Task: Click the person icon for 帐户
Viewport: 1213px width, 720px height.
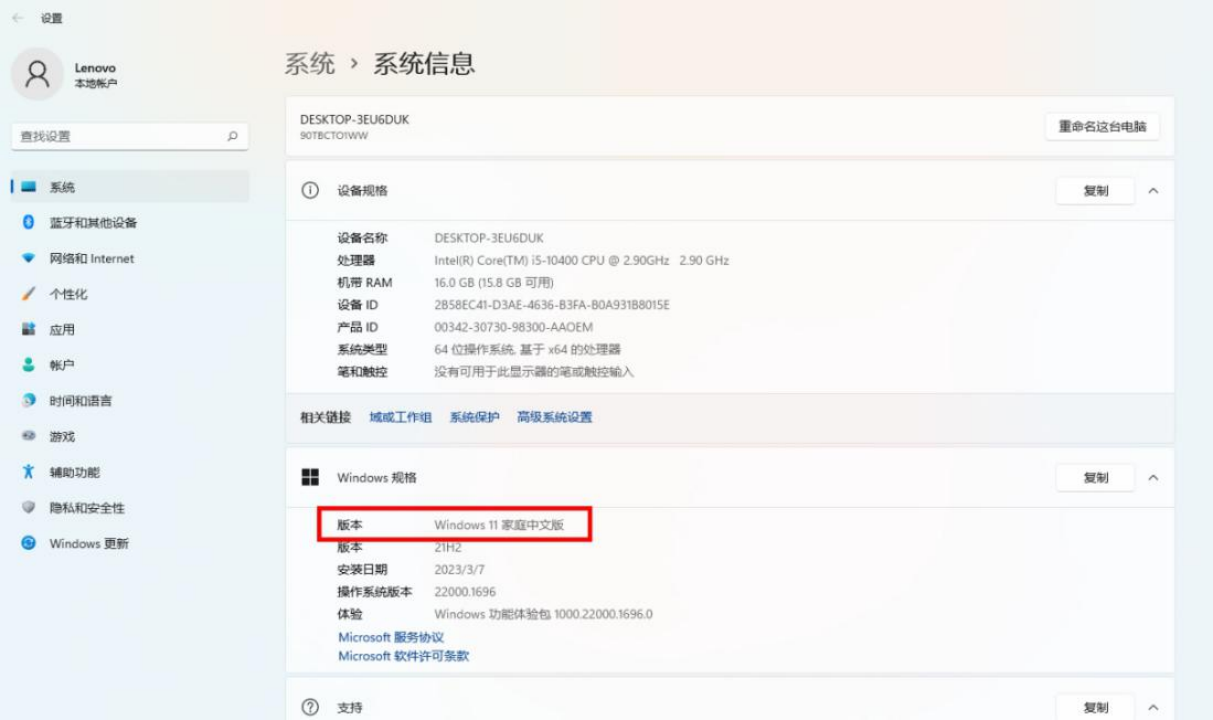Action: pos(28,365)
